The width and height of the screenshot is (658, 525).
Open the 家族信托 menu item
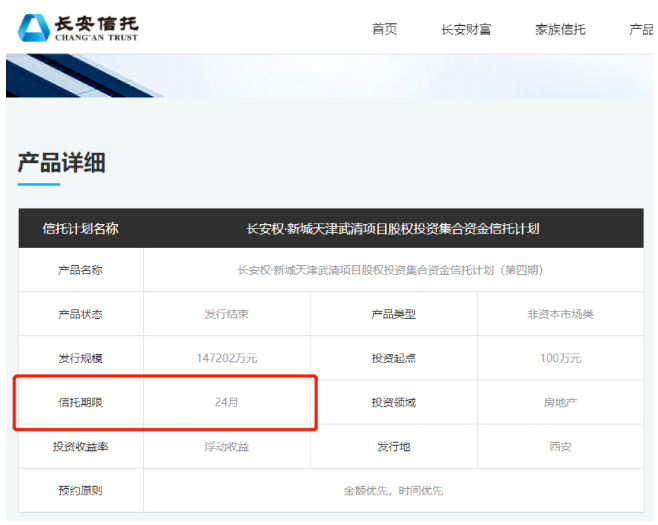click(x=560, y=29)
